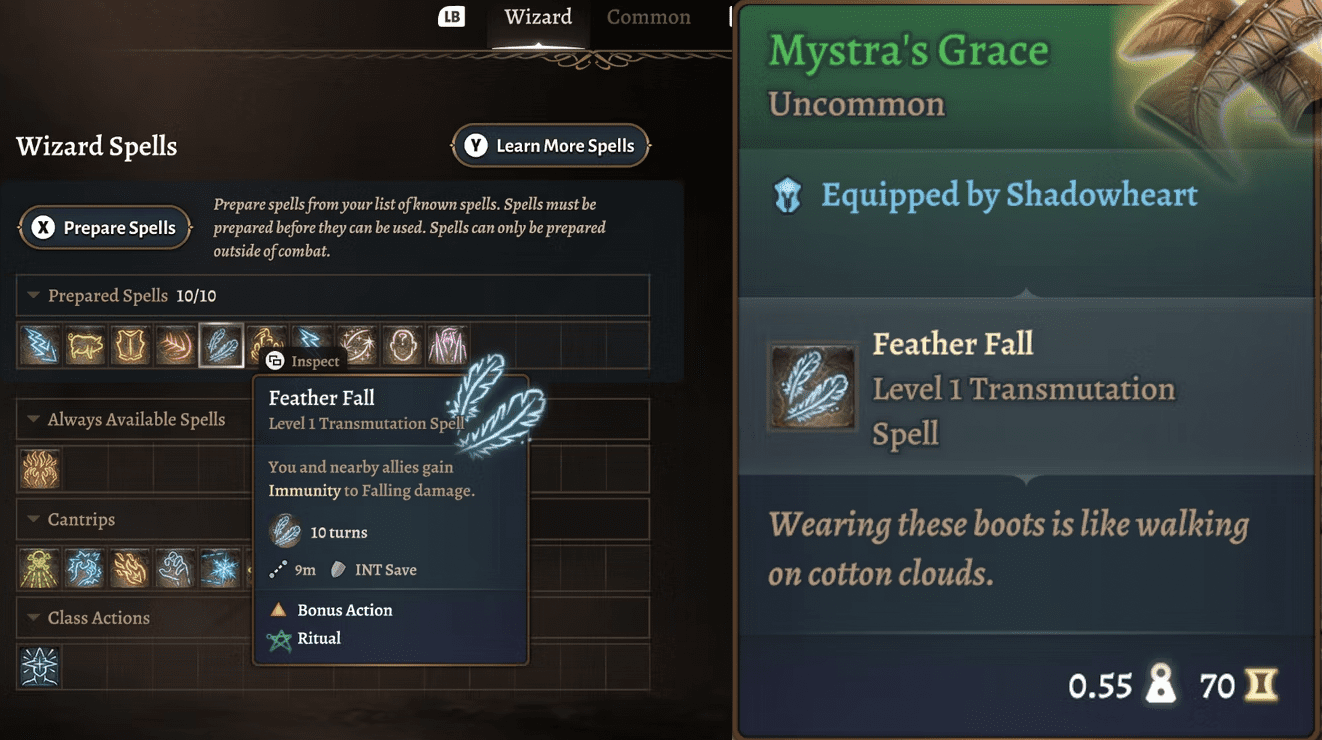Screen dimensions: 1322x740
Task: Click the Class Actions ability icon
Action: click(x=40, y=667)
